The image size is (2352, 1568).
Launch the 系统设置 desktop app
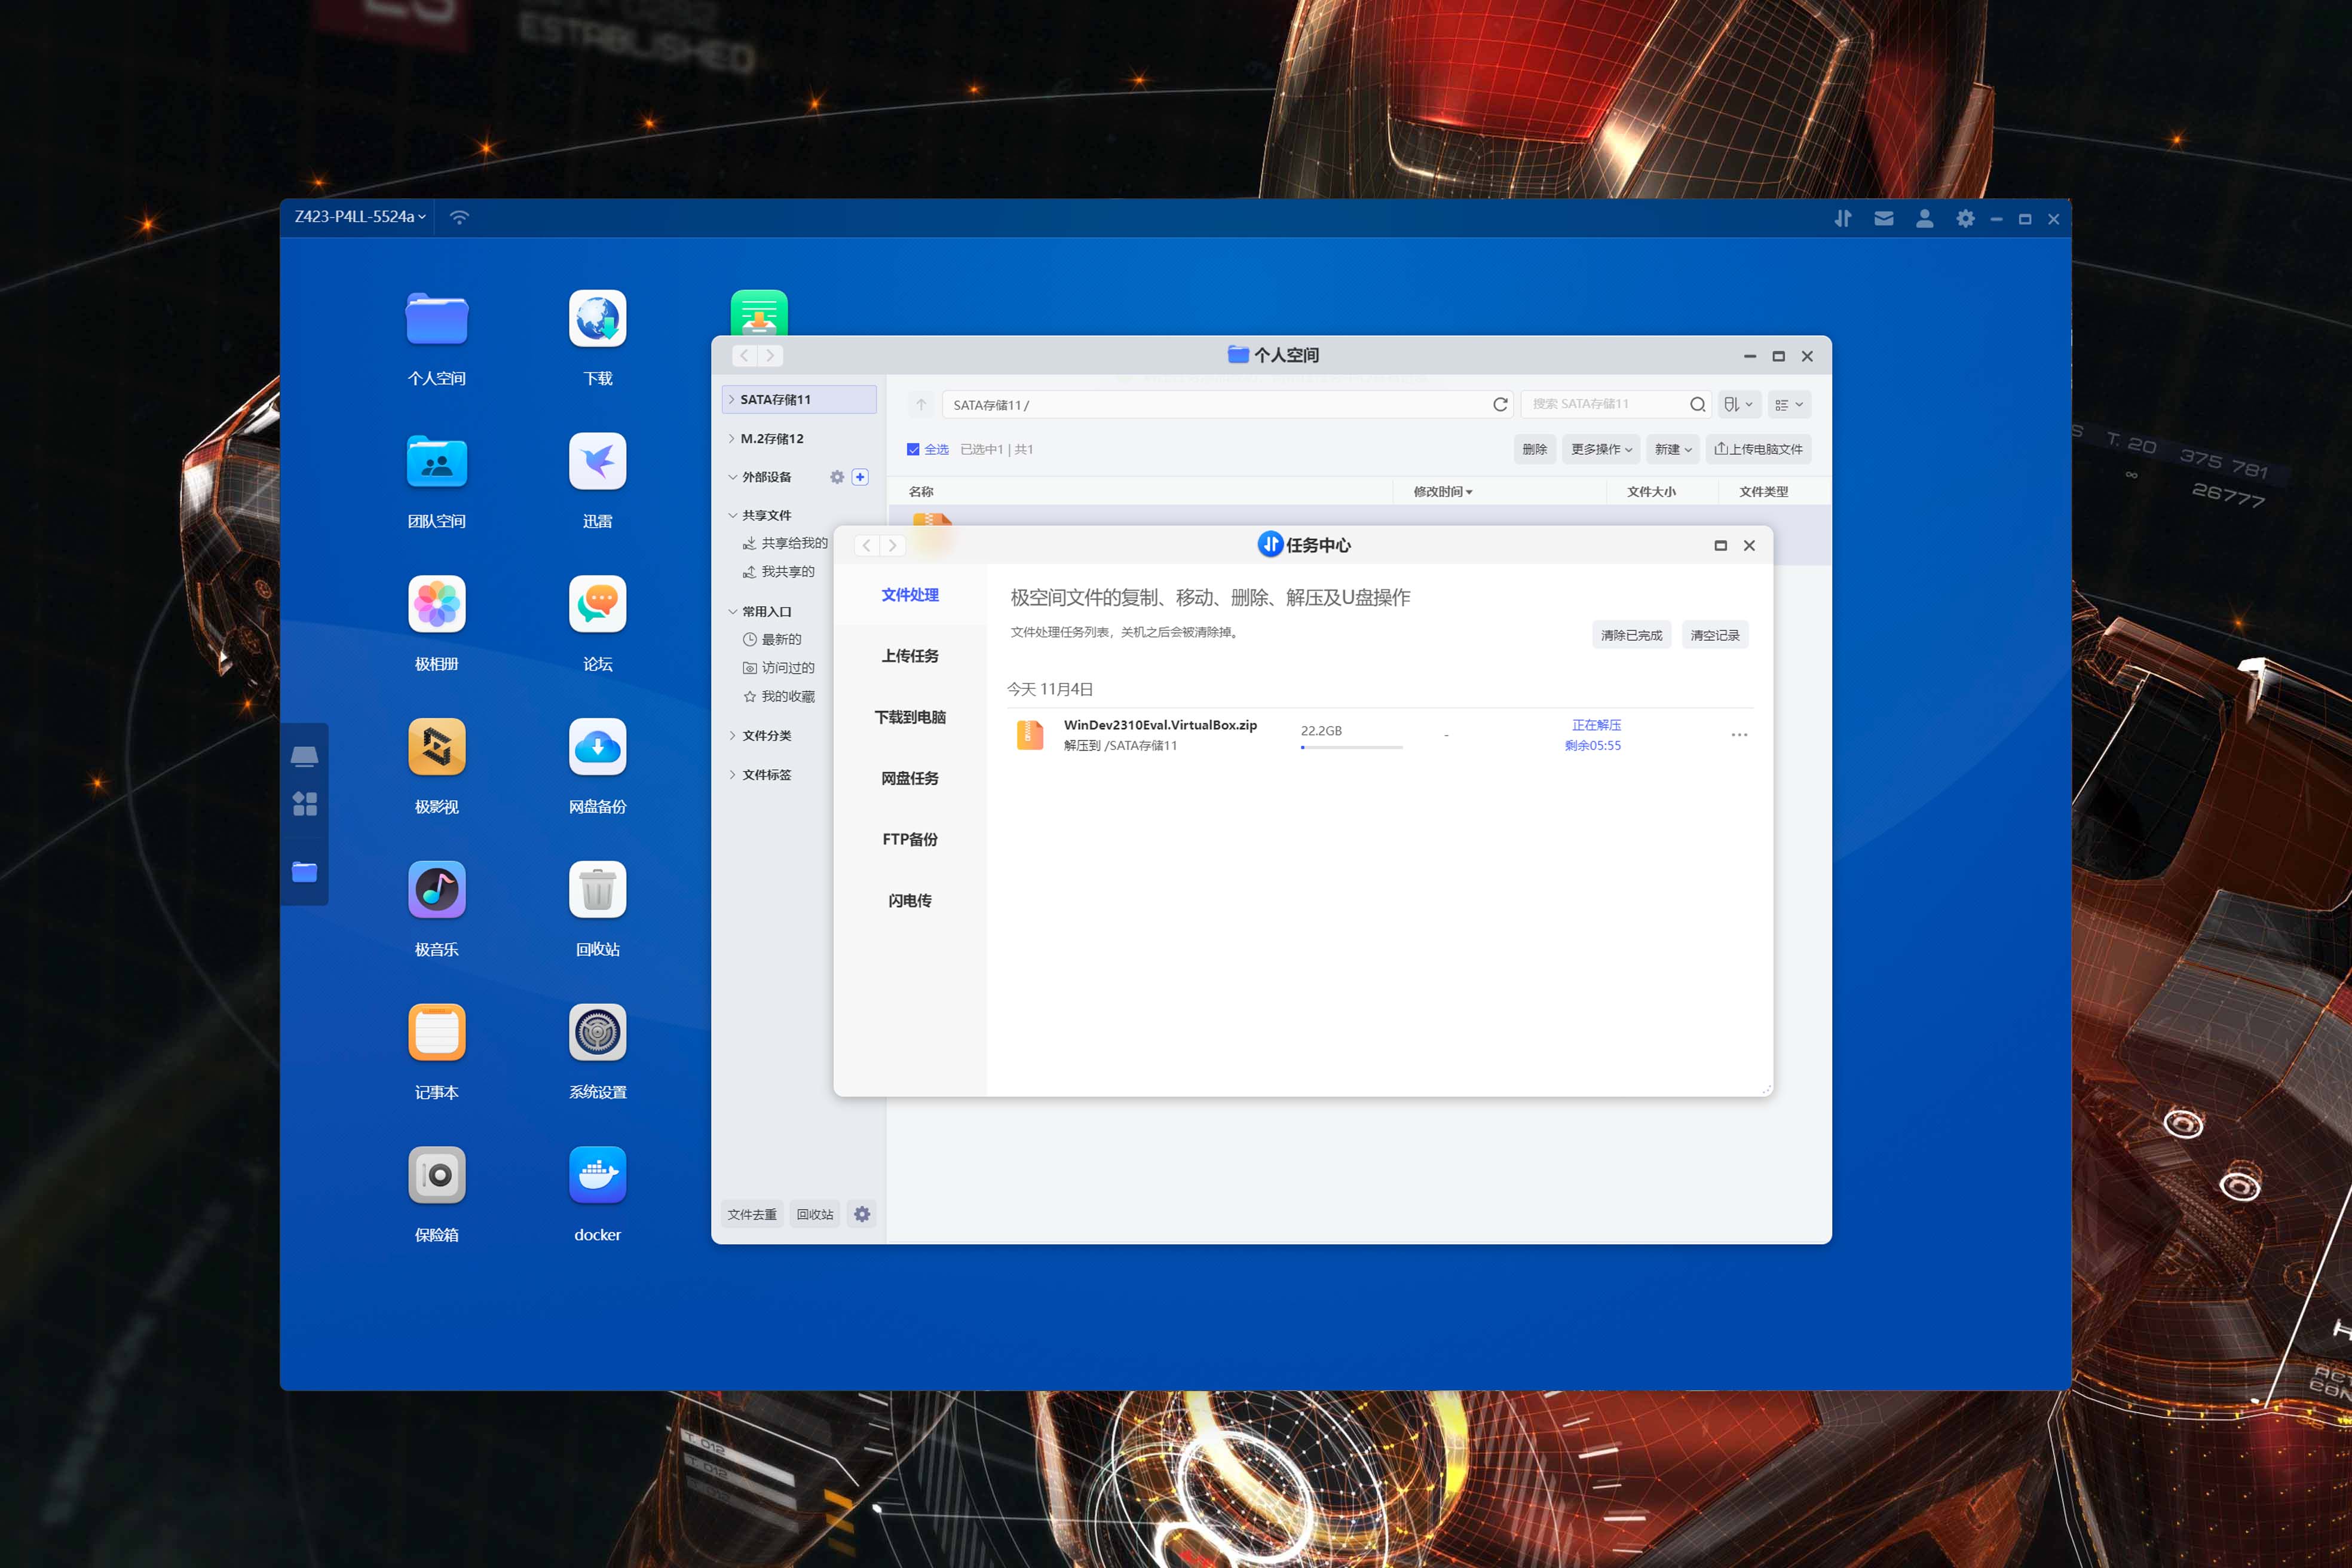click(597, 1033)
